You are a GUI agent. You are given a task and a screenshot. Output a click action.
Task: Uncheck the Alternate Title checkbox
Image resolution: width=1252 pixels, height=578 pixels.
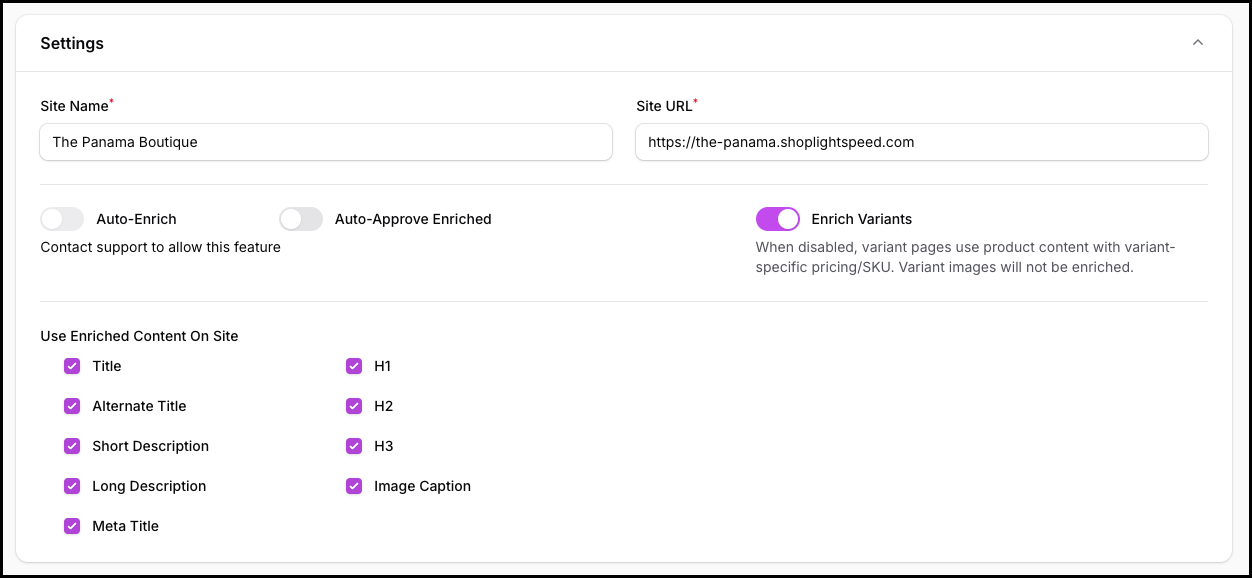pos(72,406)
